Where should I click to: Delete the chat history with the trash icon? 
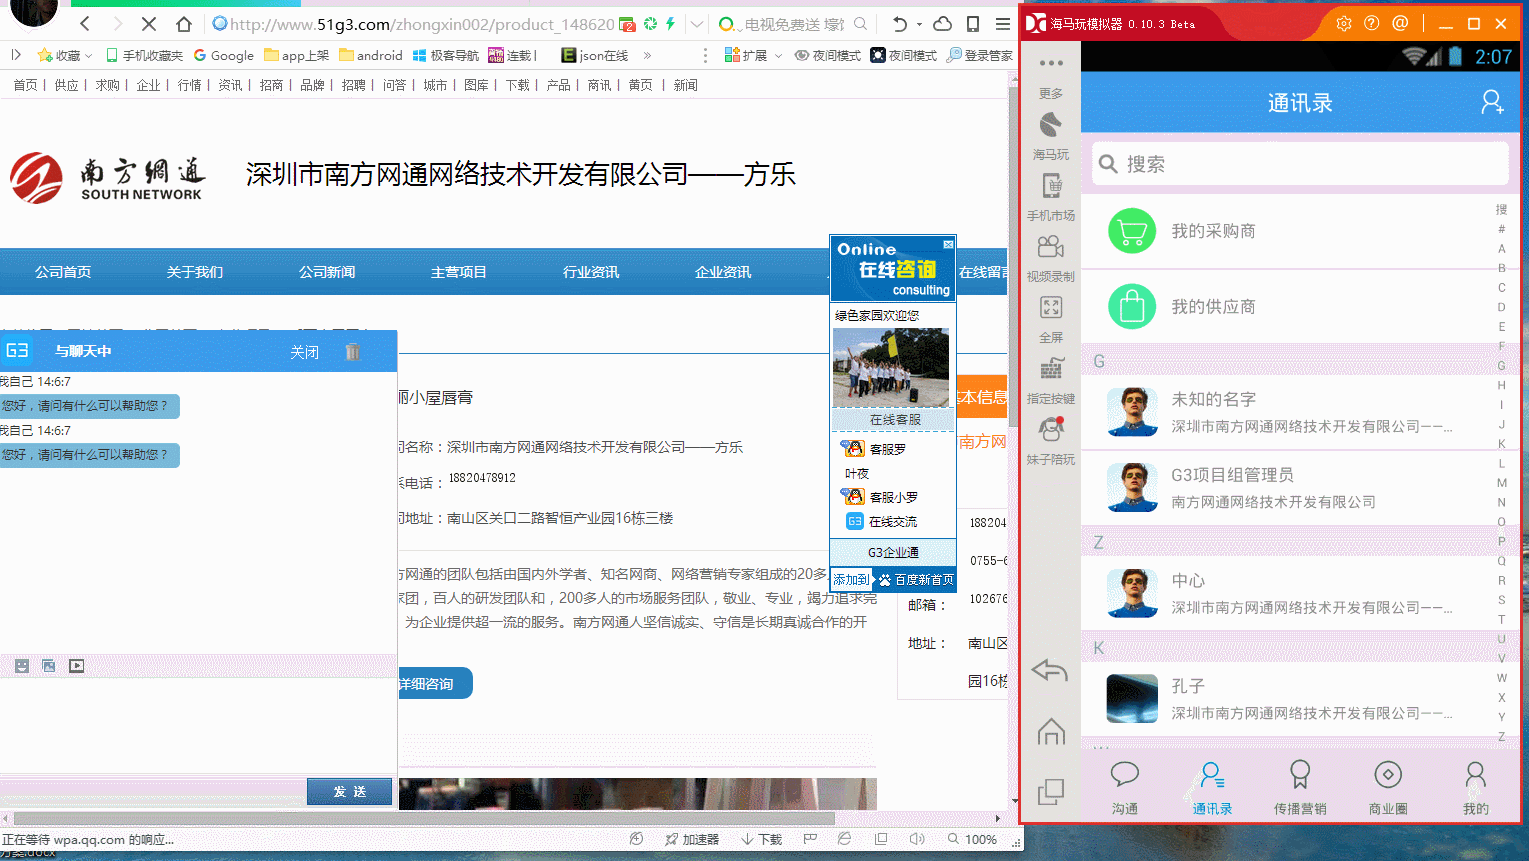[352, 352]
